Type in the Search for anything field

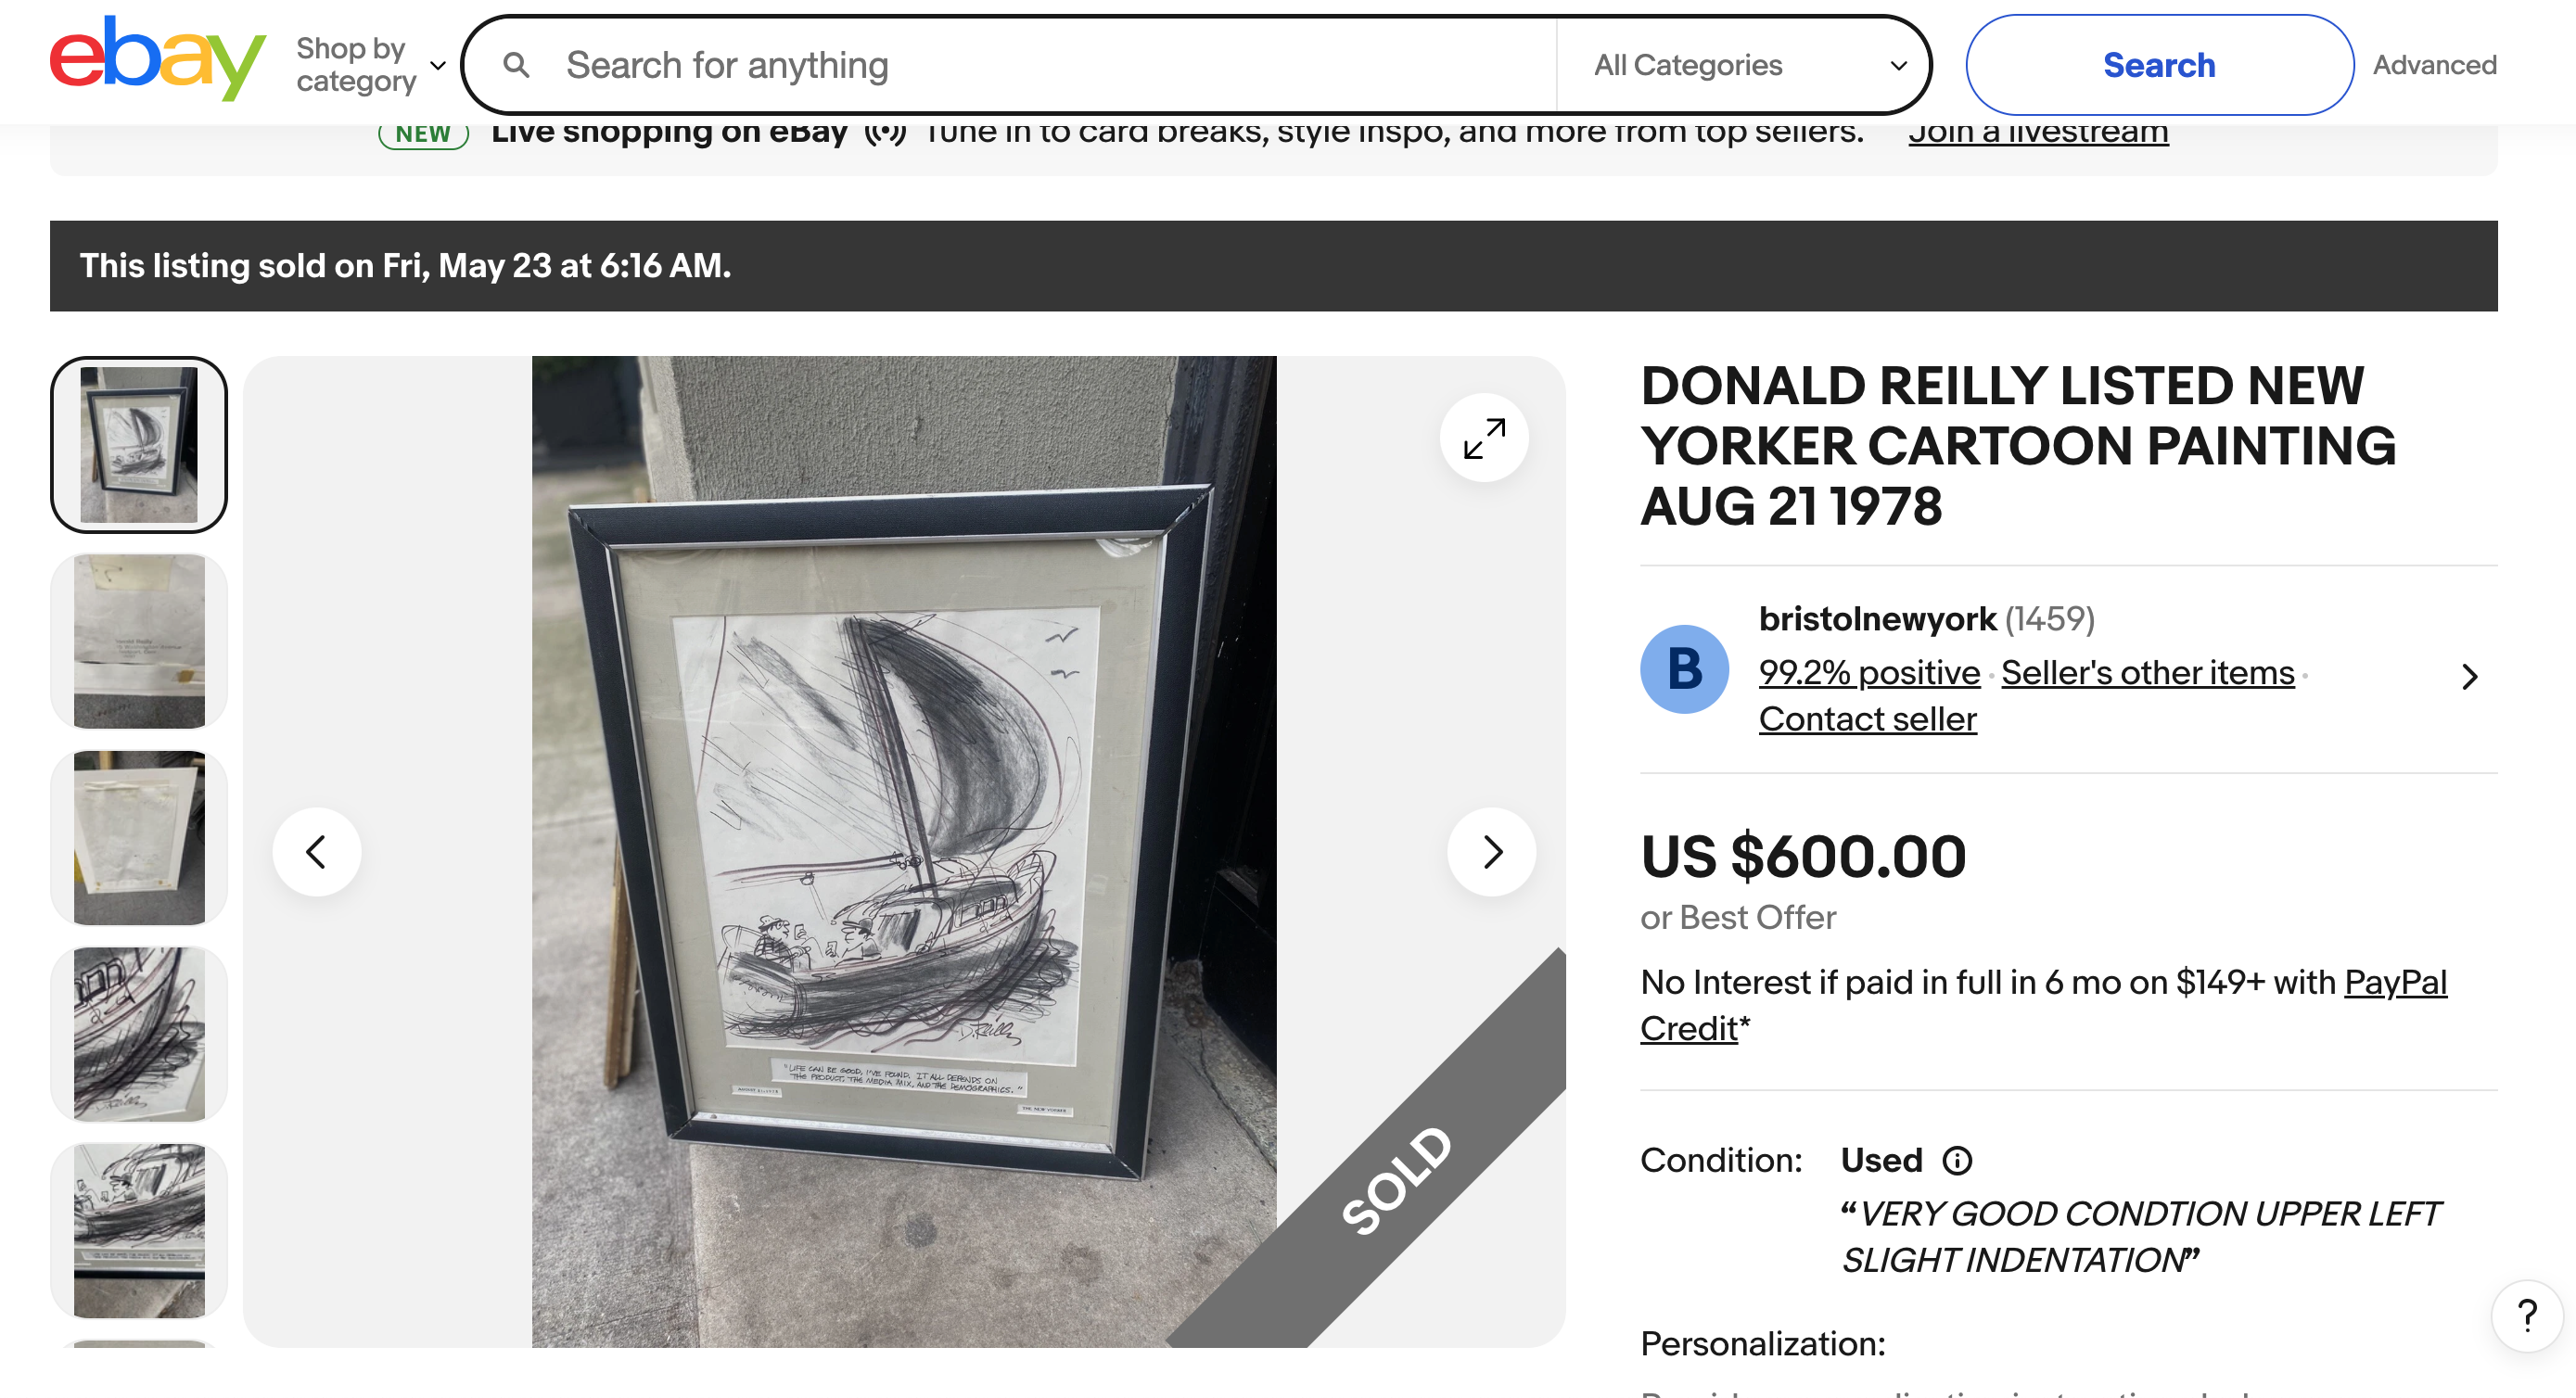pyautogui.click(x=1050, y=65)
